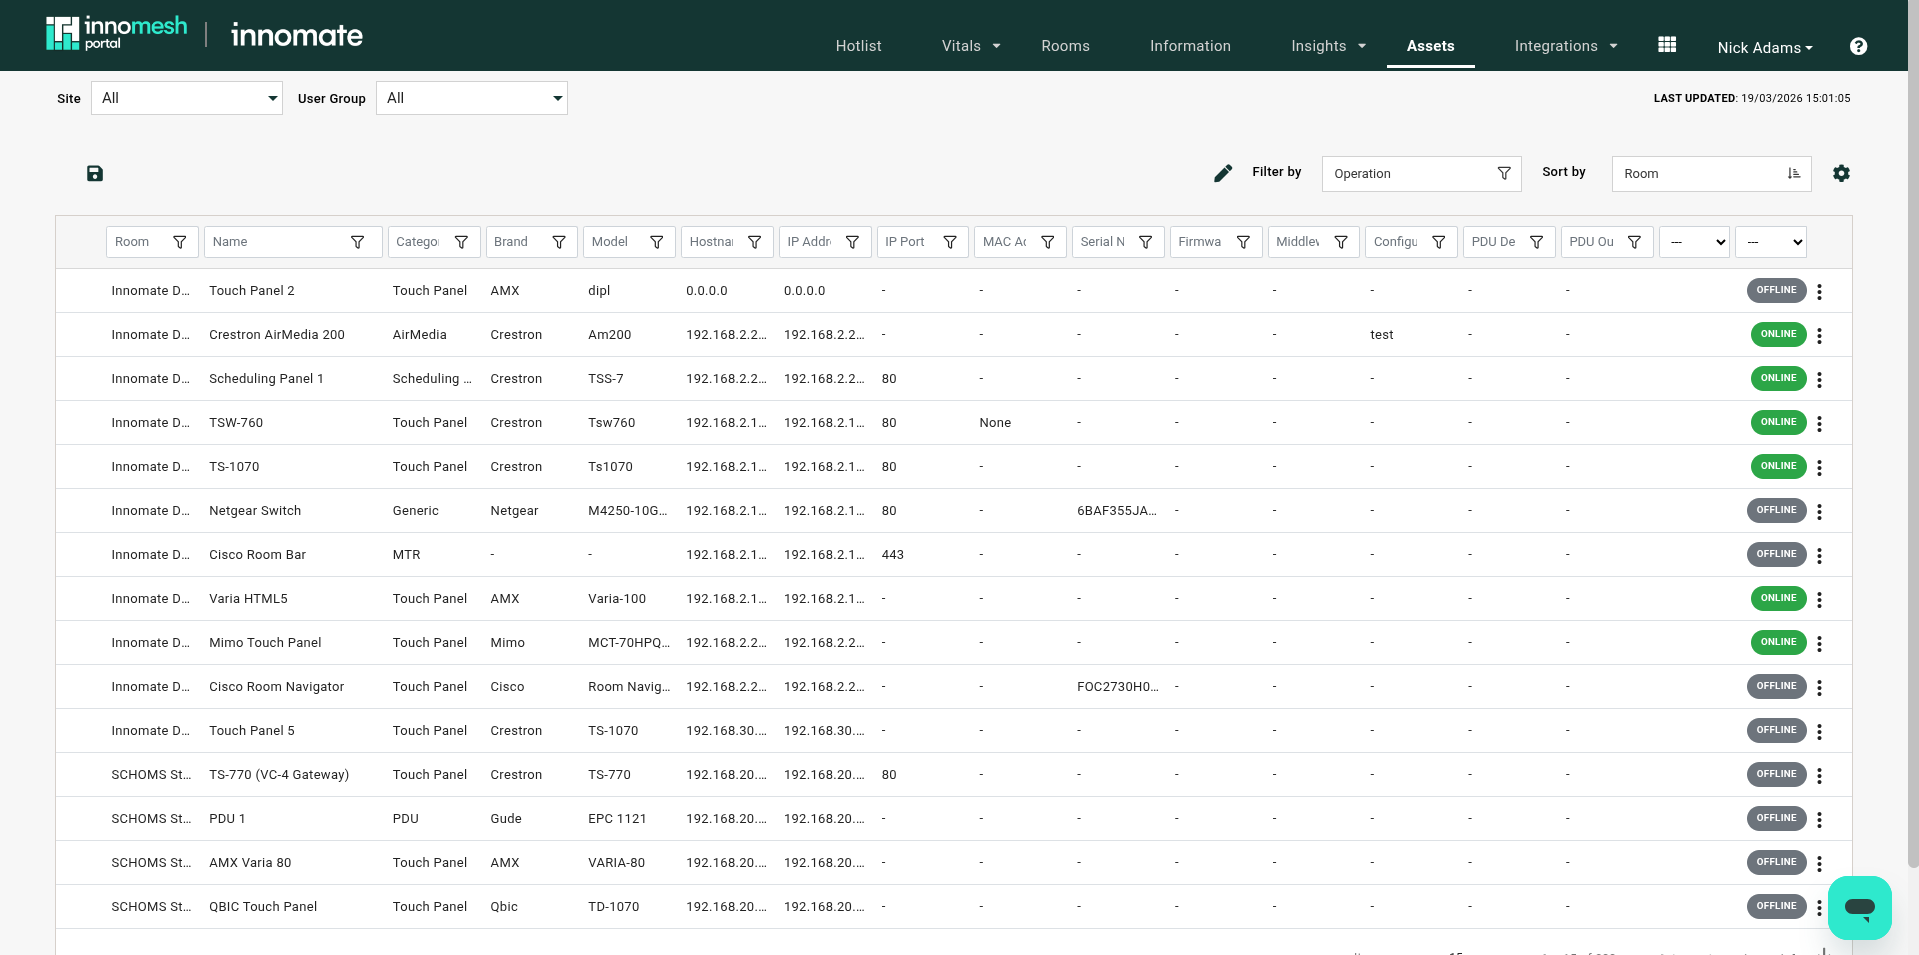This screenshot has height=955, width=1919.
Task: Expand the User Group dropdown
Action: click(471, 98)
